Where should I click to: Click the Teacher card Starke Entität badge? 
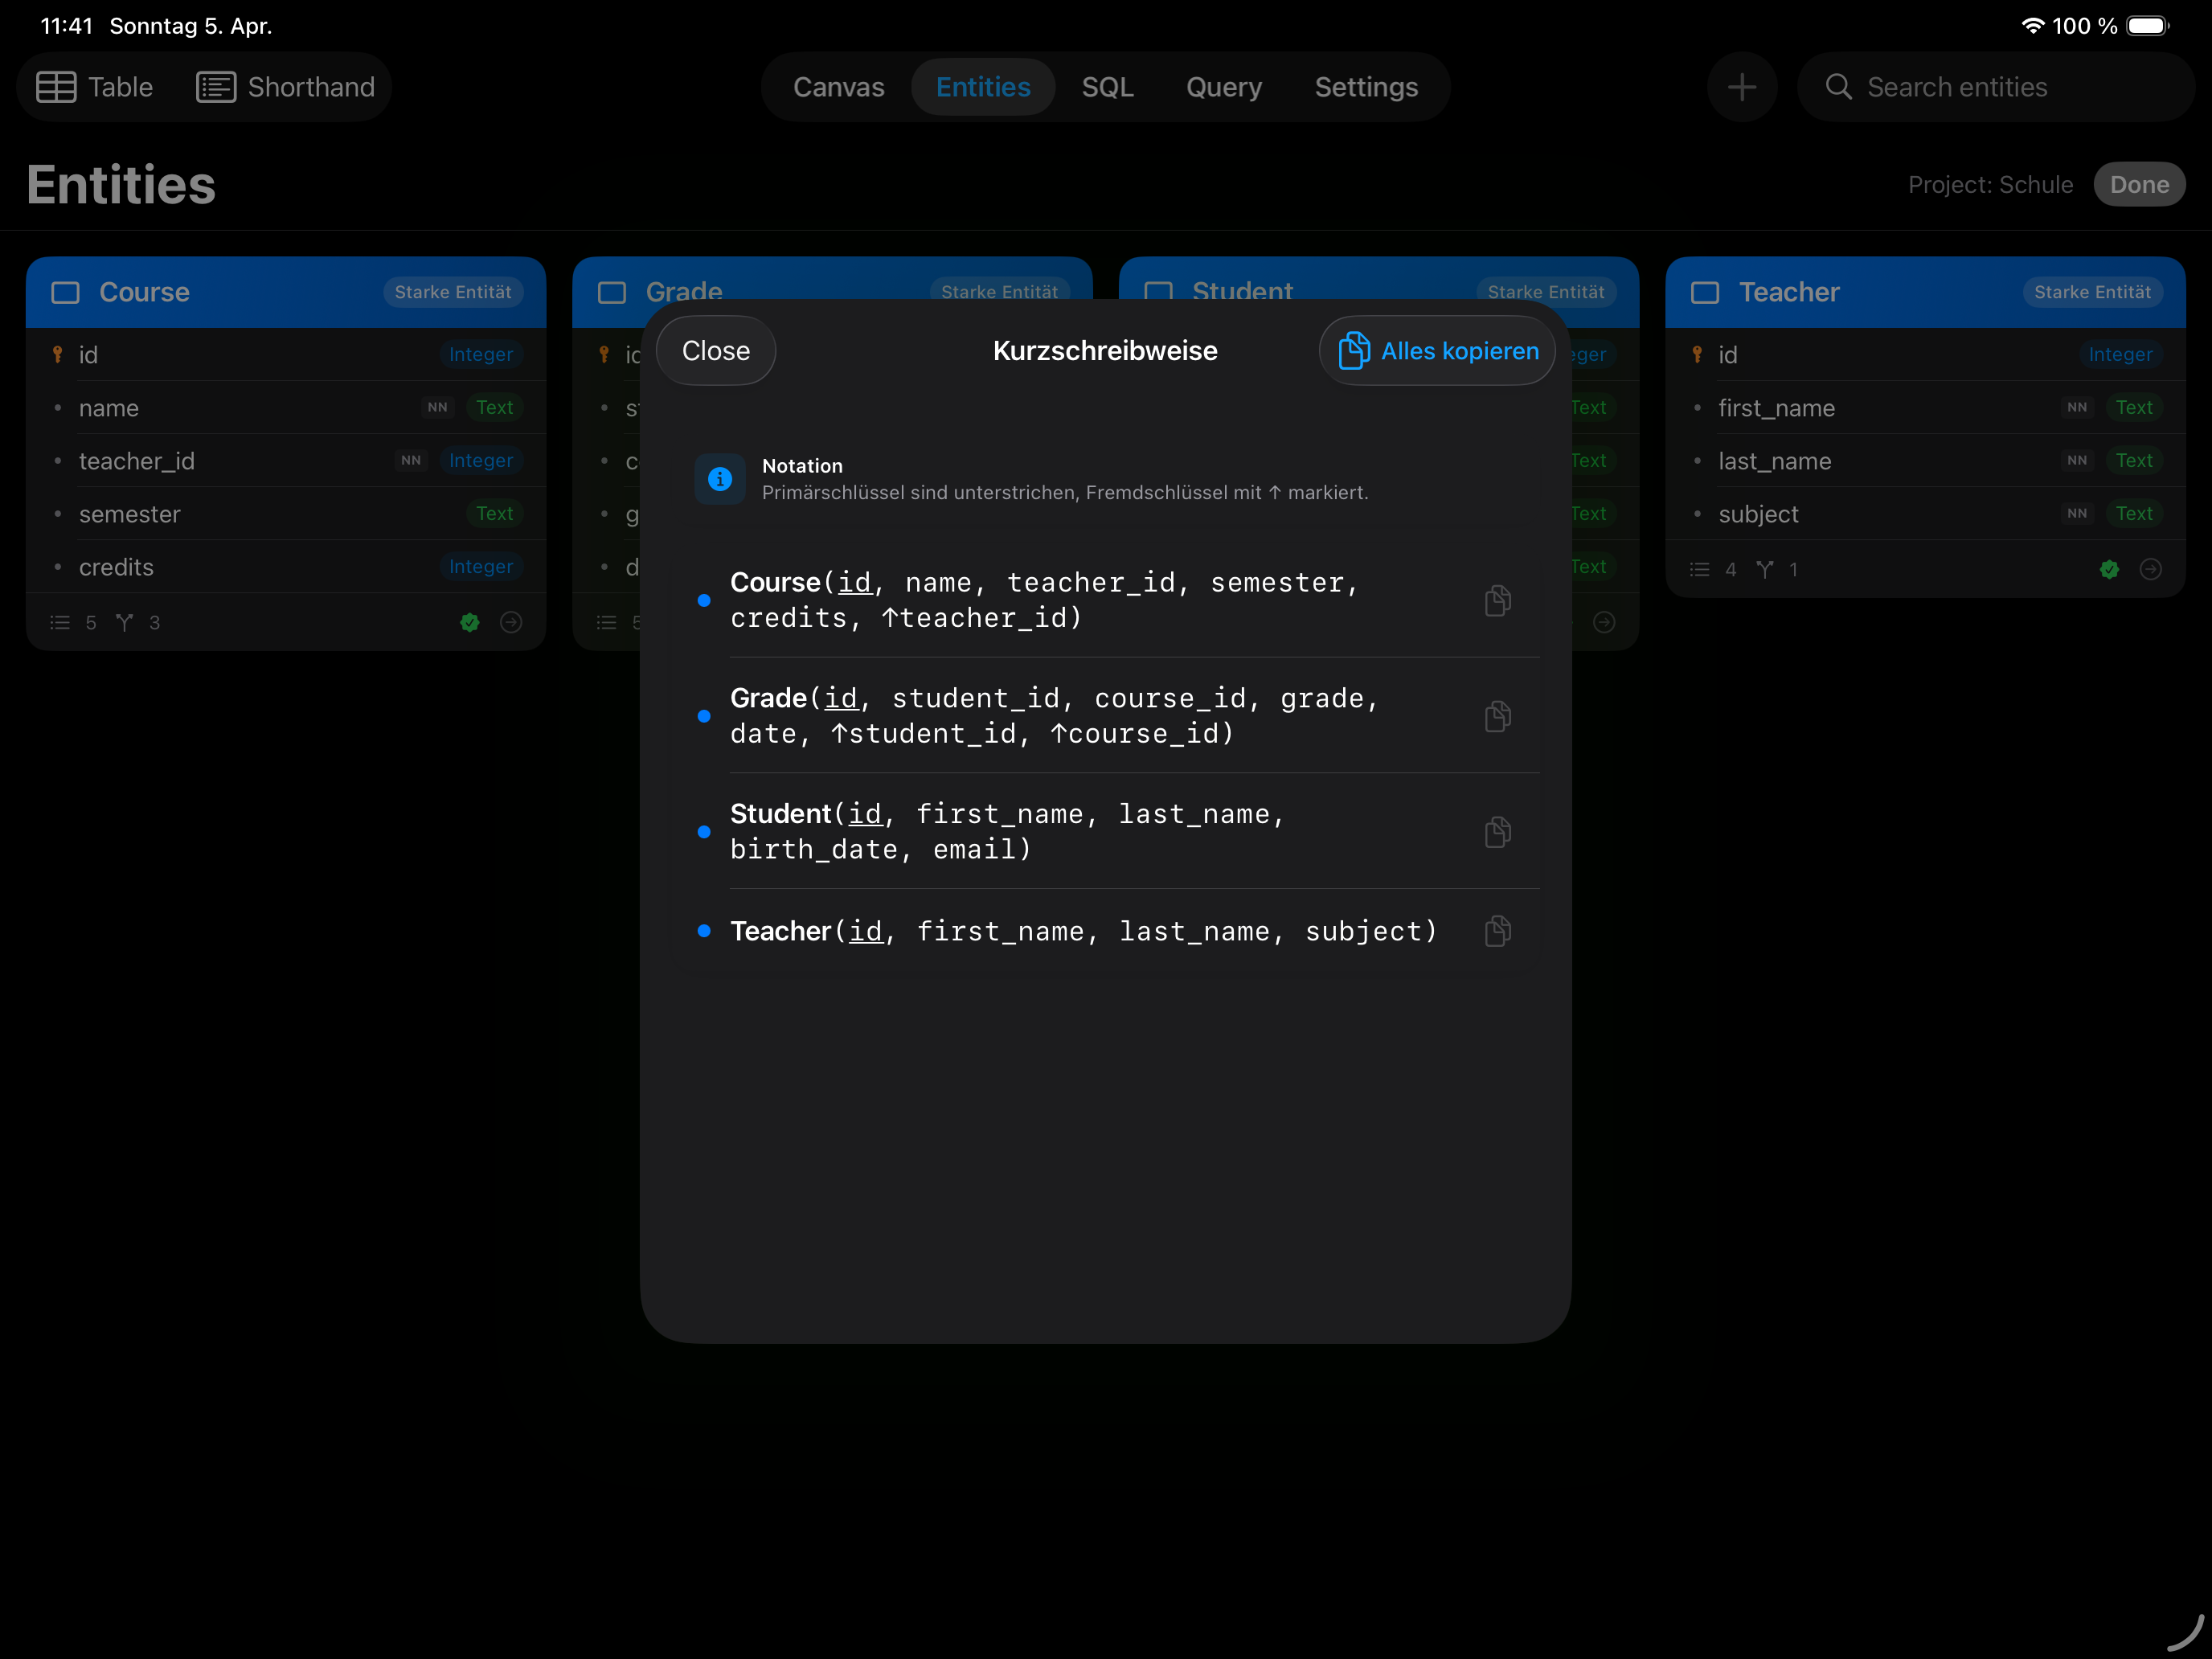tap(2092, 292)
